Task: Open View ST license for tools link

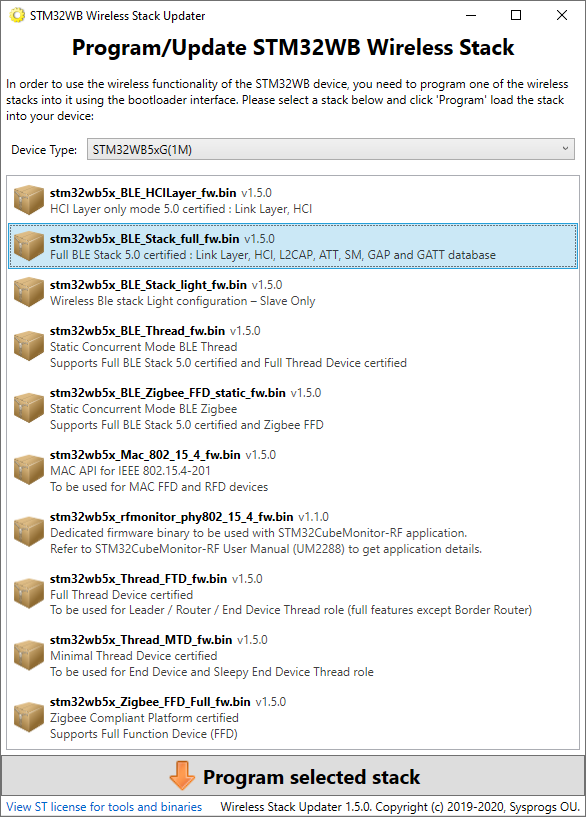Action: 104,807
